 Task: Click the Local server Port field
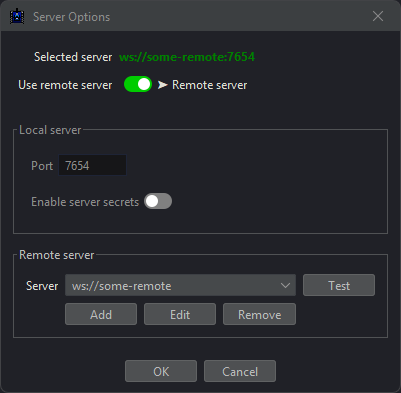pos(92,165)
